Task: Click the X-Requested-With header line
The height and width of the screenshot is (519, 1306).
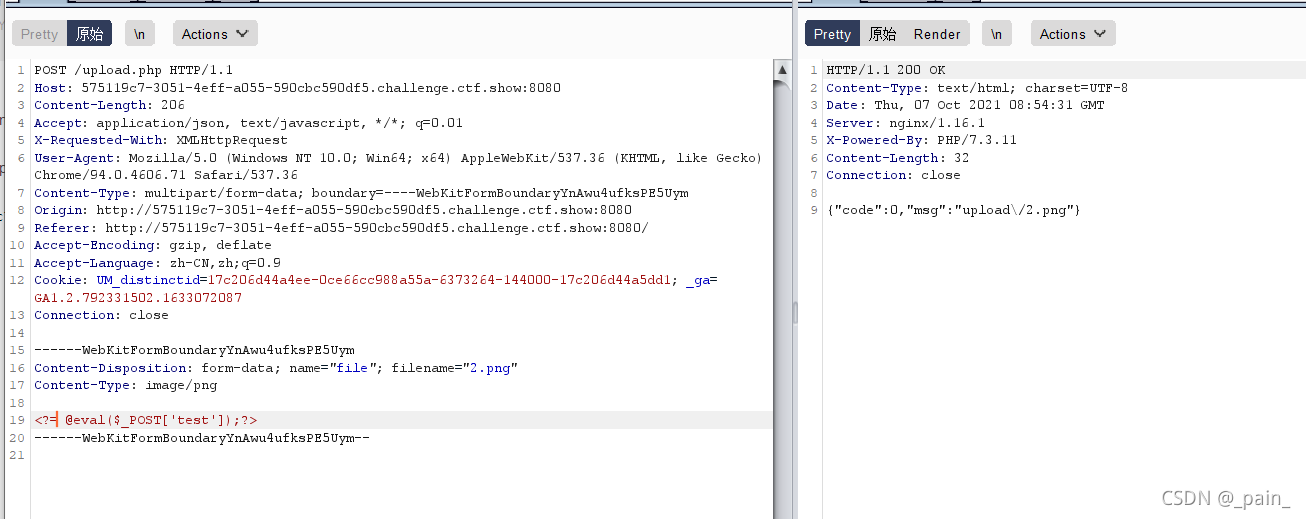Action: [161, 140]
